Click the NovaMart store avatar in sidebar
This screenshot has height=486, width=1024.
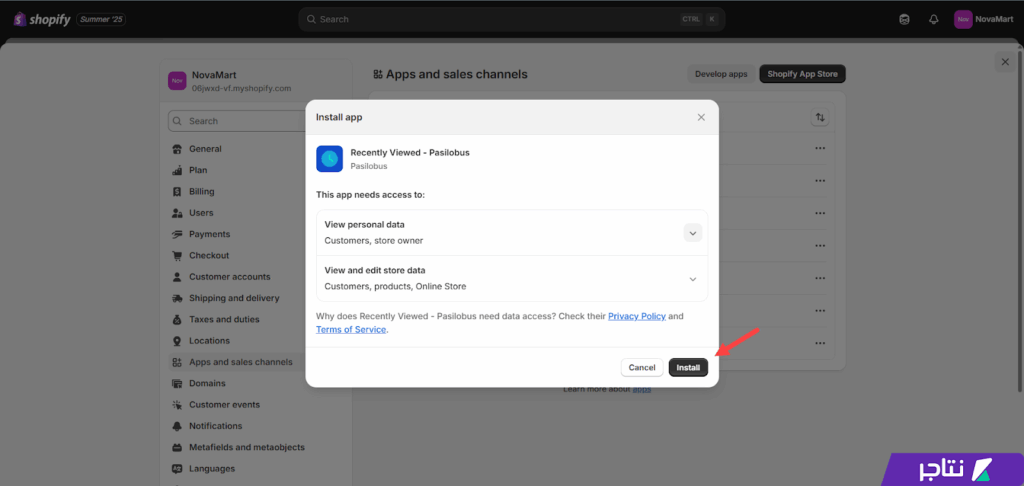pyautogui.click(x=177, y=80)
